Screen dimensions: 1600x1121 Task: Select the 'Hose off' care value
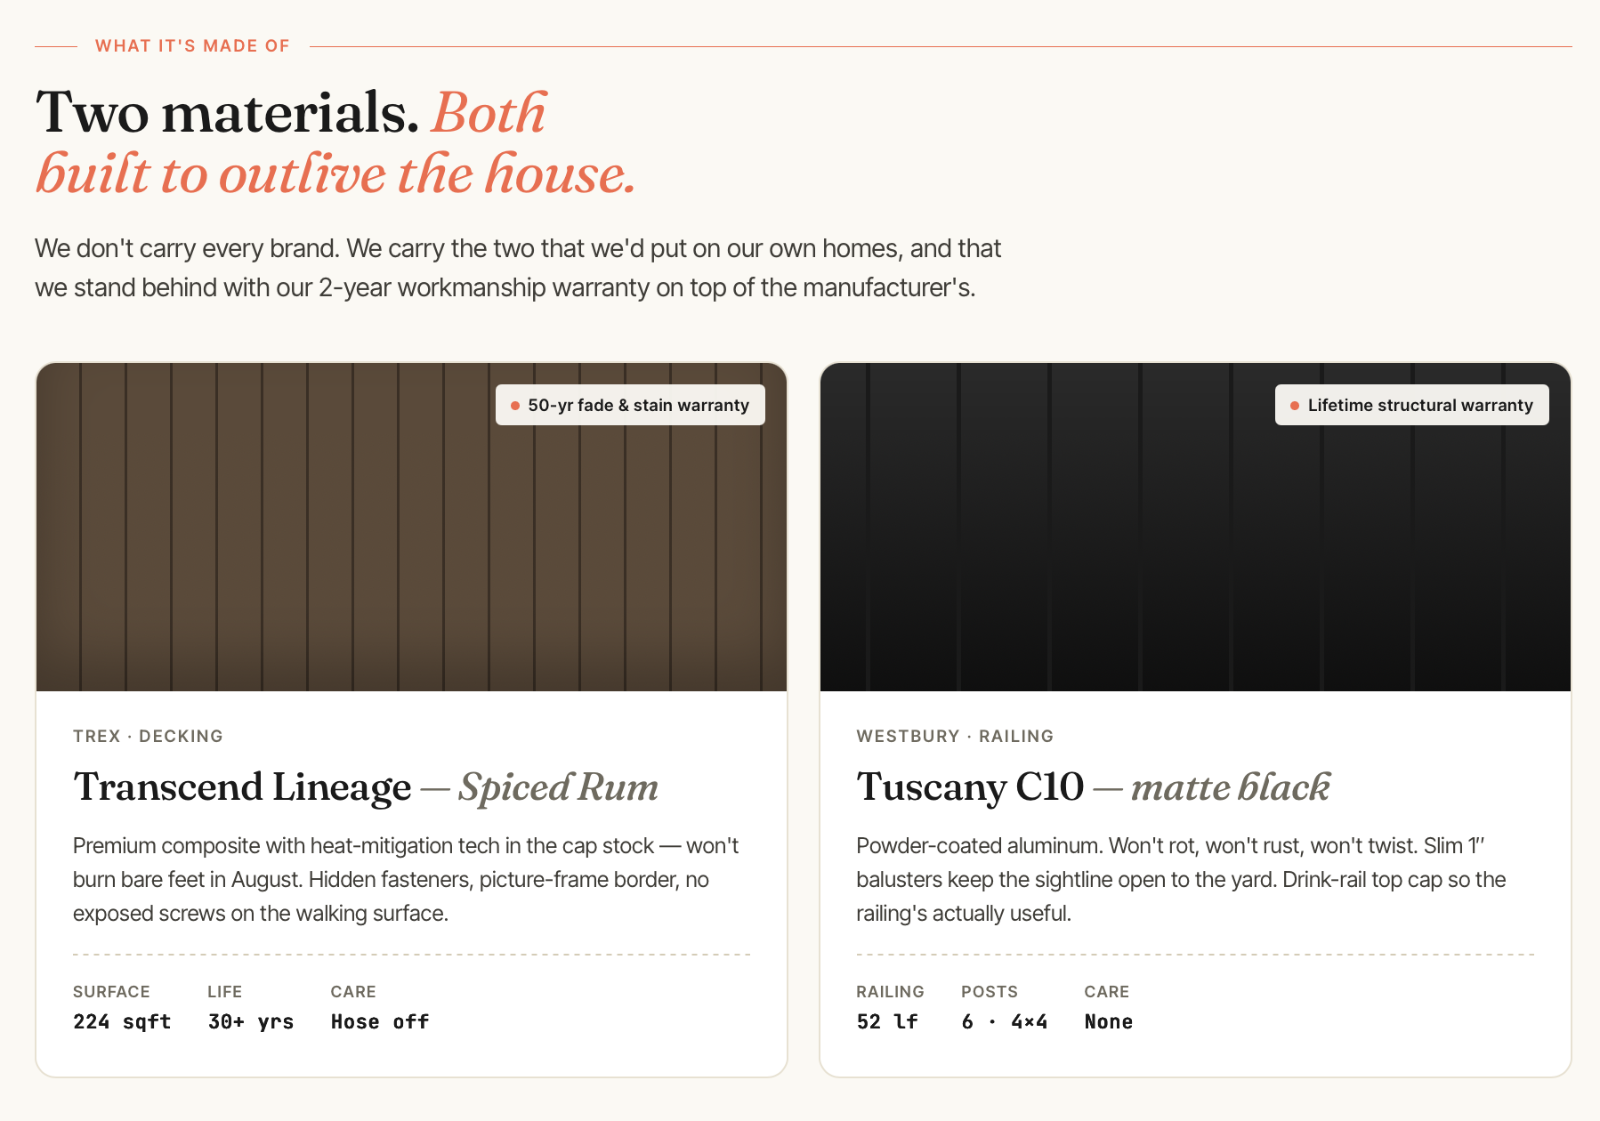[380, 1022]
